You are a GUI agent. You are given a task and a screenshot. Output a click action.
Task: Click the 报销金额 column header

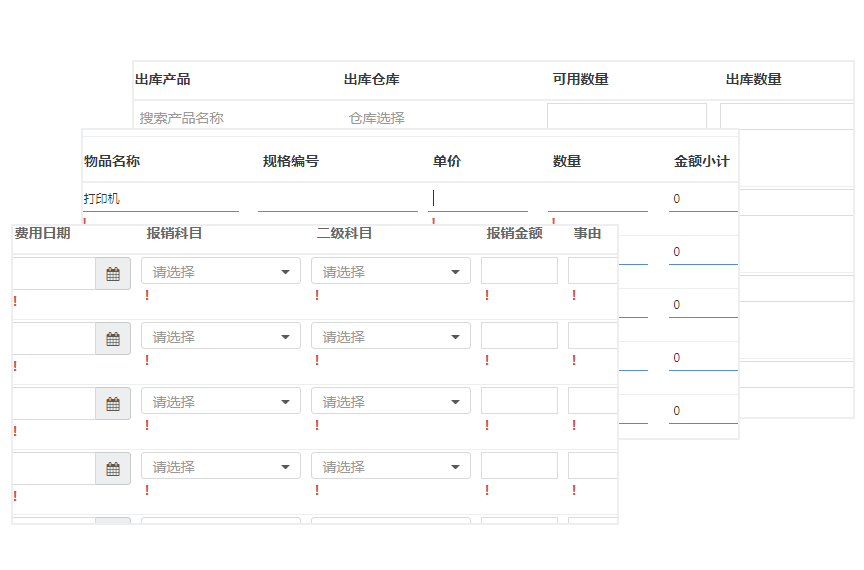(x=514, y=233)
